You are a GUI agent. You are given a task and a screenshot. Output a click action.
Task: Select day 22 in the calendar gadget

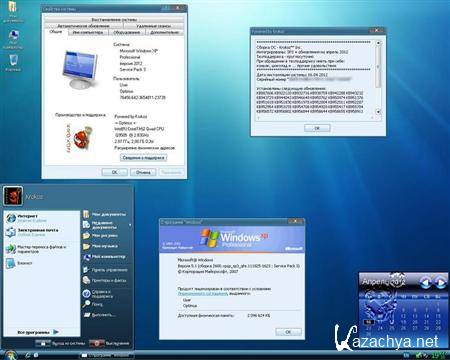[438, 322]
